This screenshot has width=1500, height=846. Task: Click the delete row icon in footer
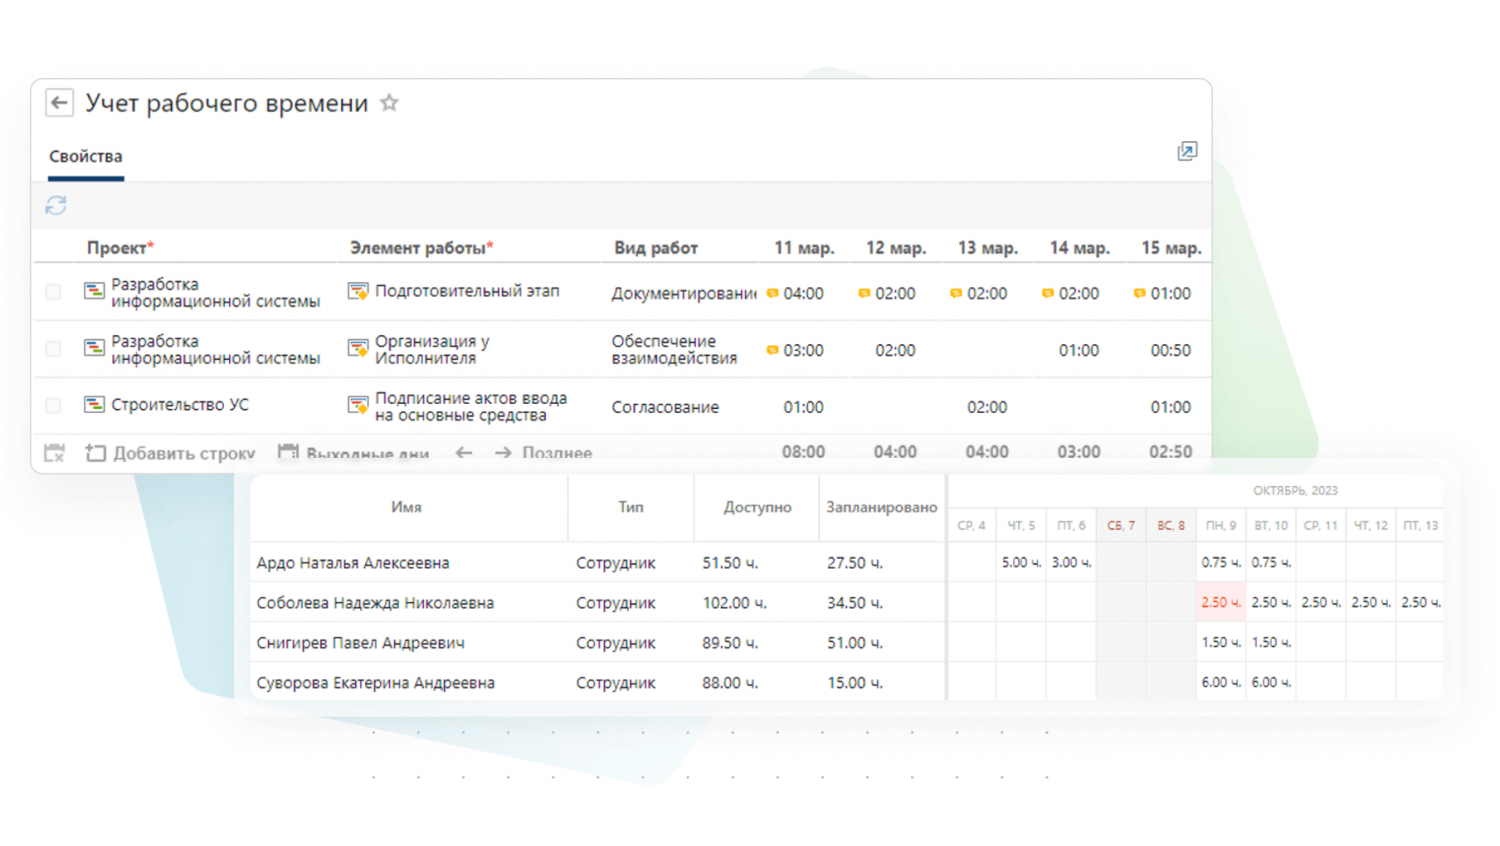tap(55, 453)
